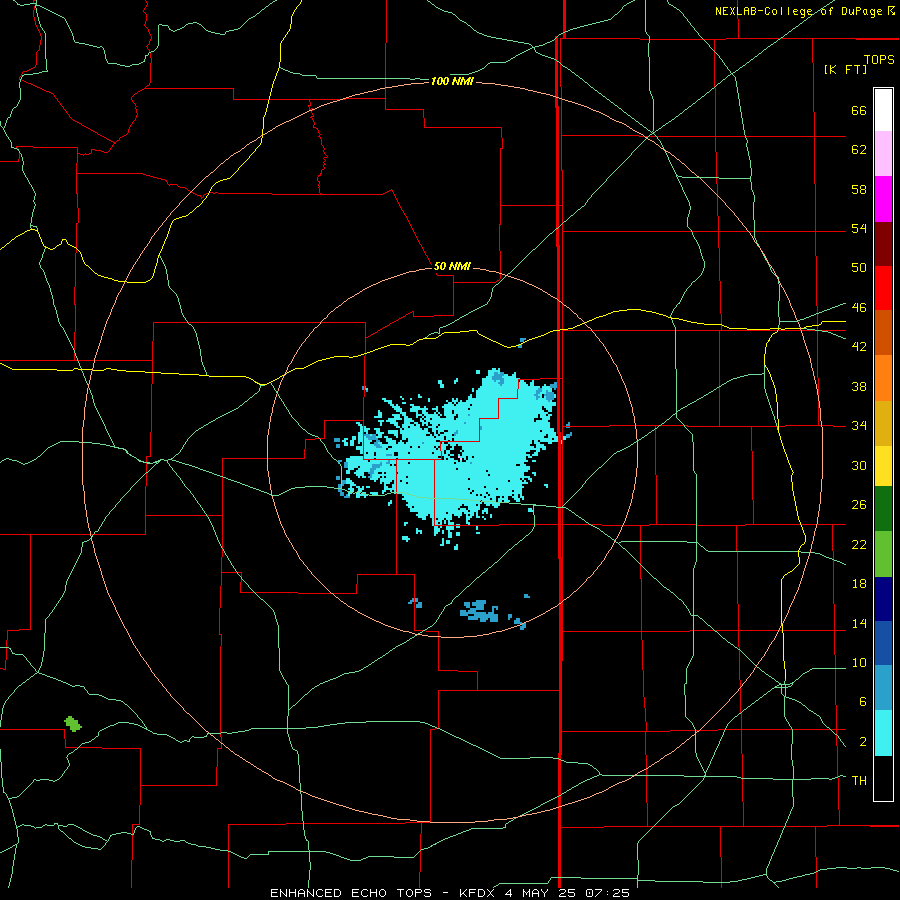
Task: Click the medium blue band between 14 and 10
Action: pos(883,643)
